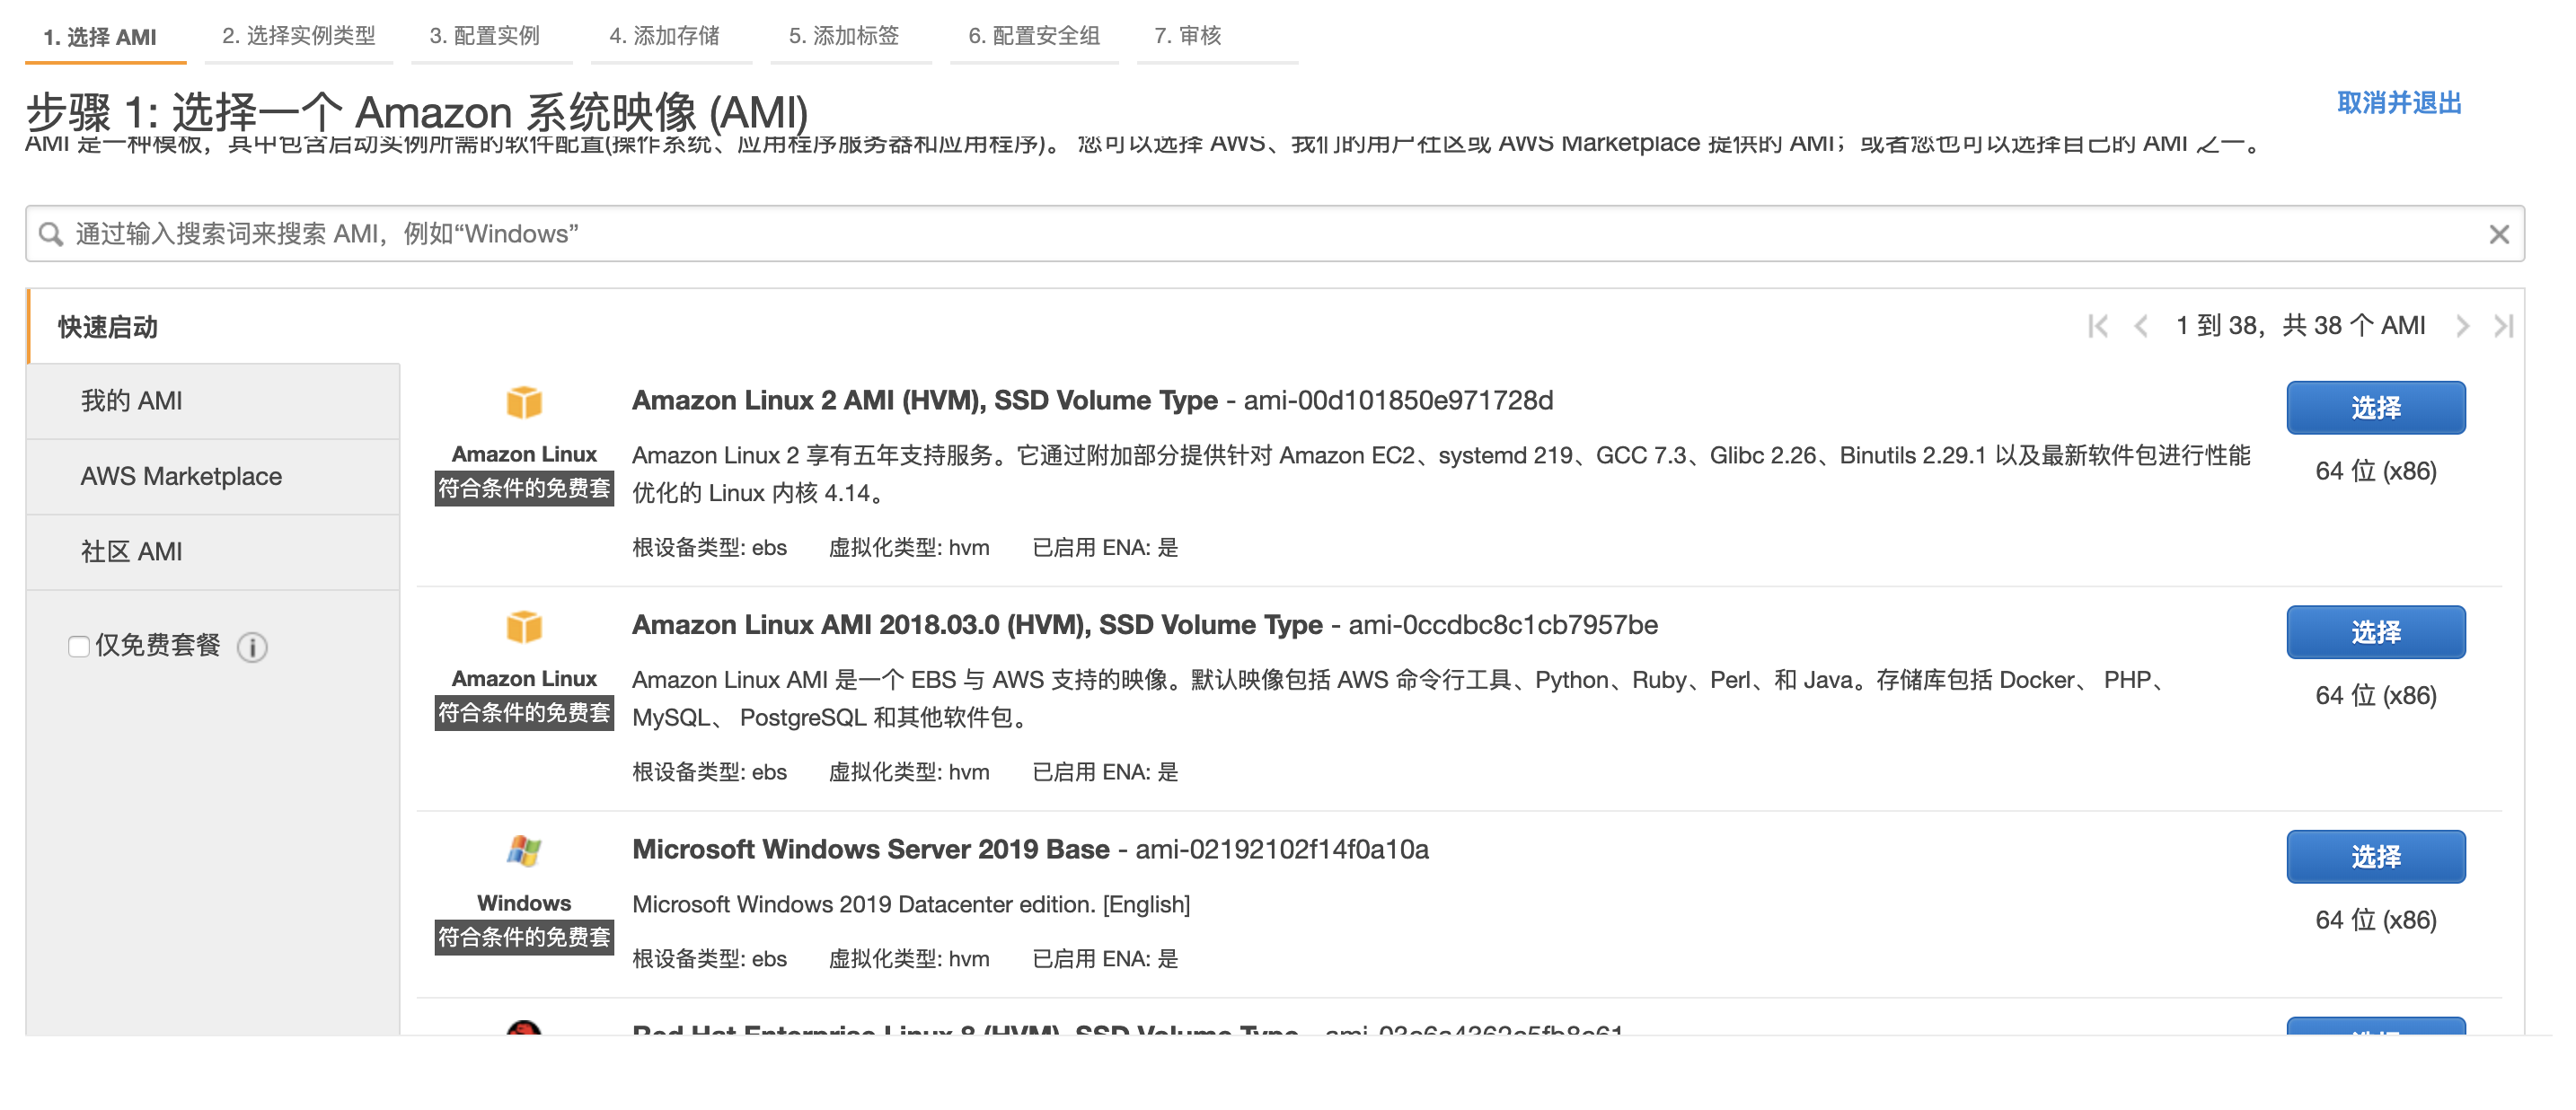The width and height of the screenshot is (2576, 1110).
Task: Click the cancel and exit link
Action: click(2398, 103)
